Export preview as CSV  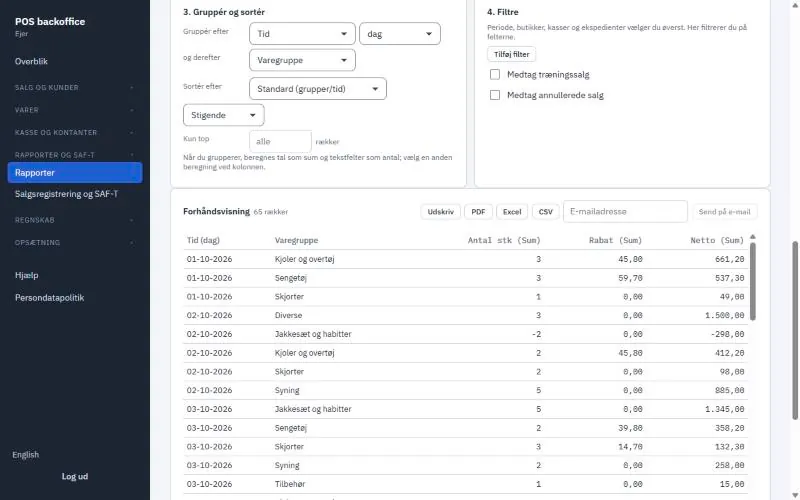[x=545, y=212]
